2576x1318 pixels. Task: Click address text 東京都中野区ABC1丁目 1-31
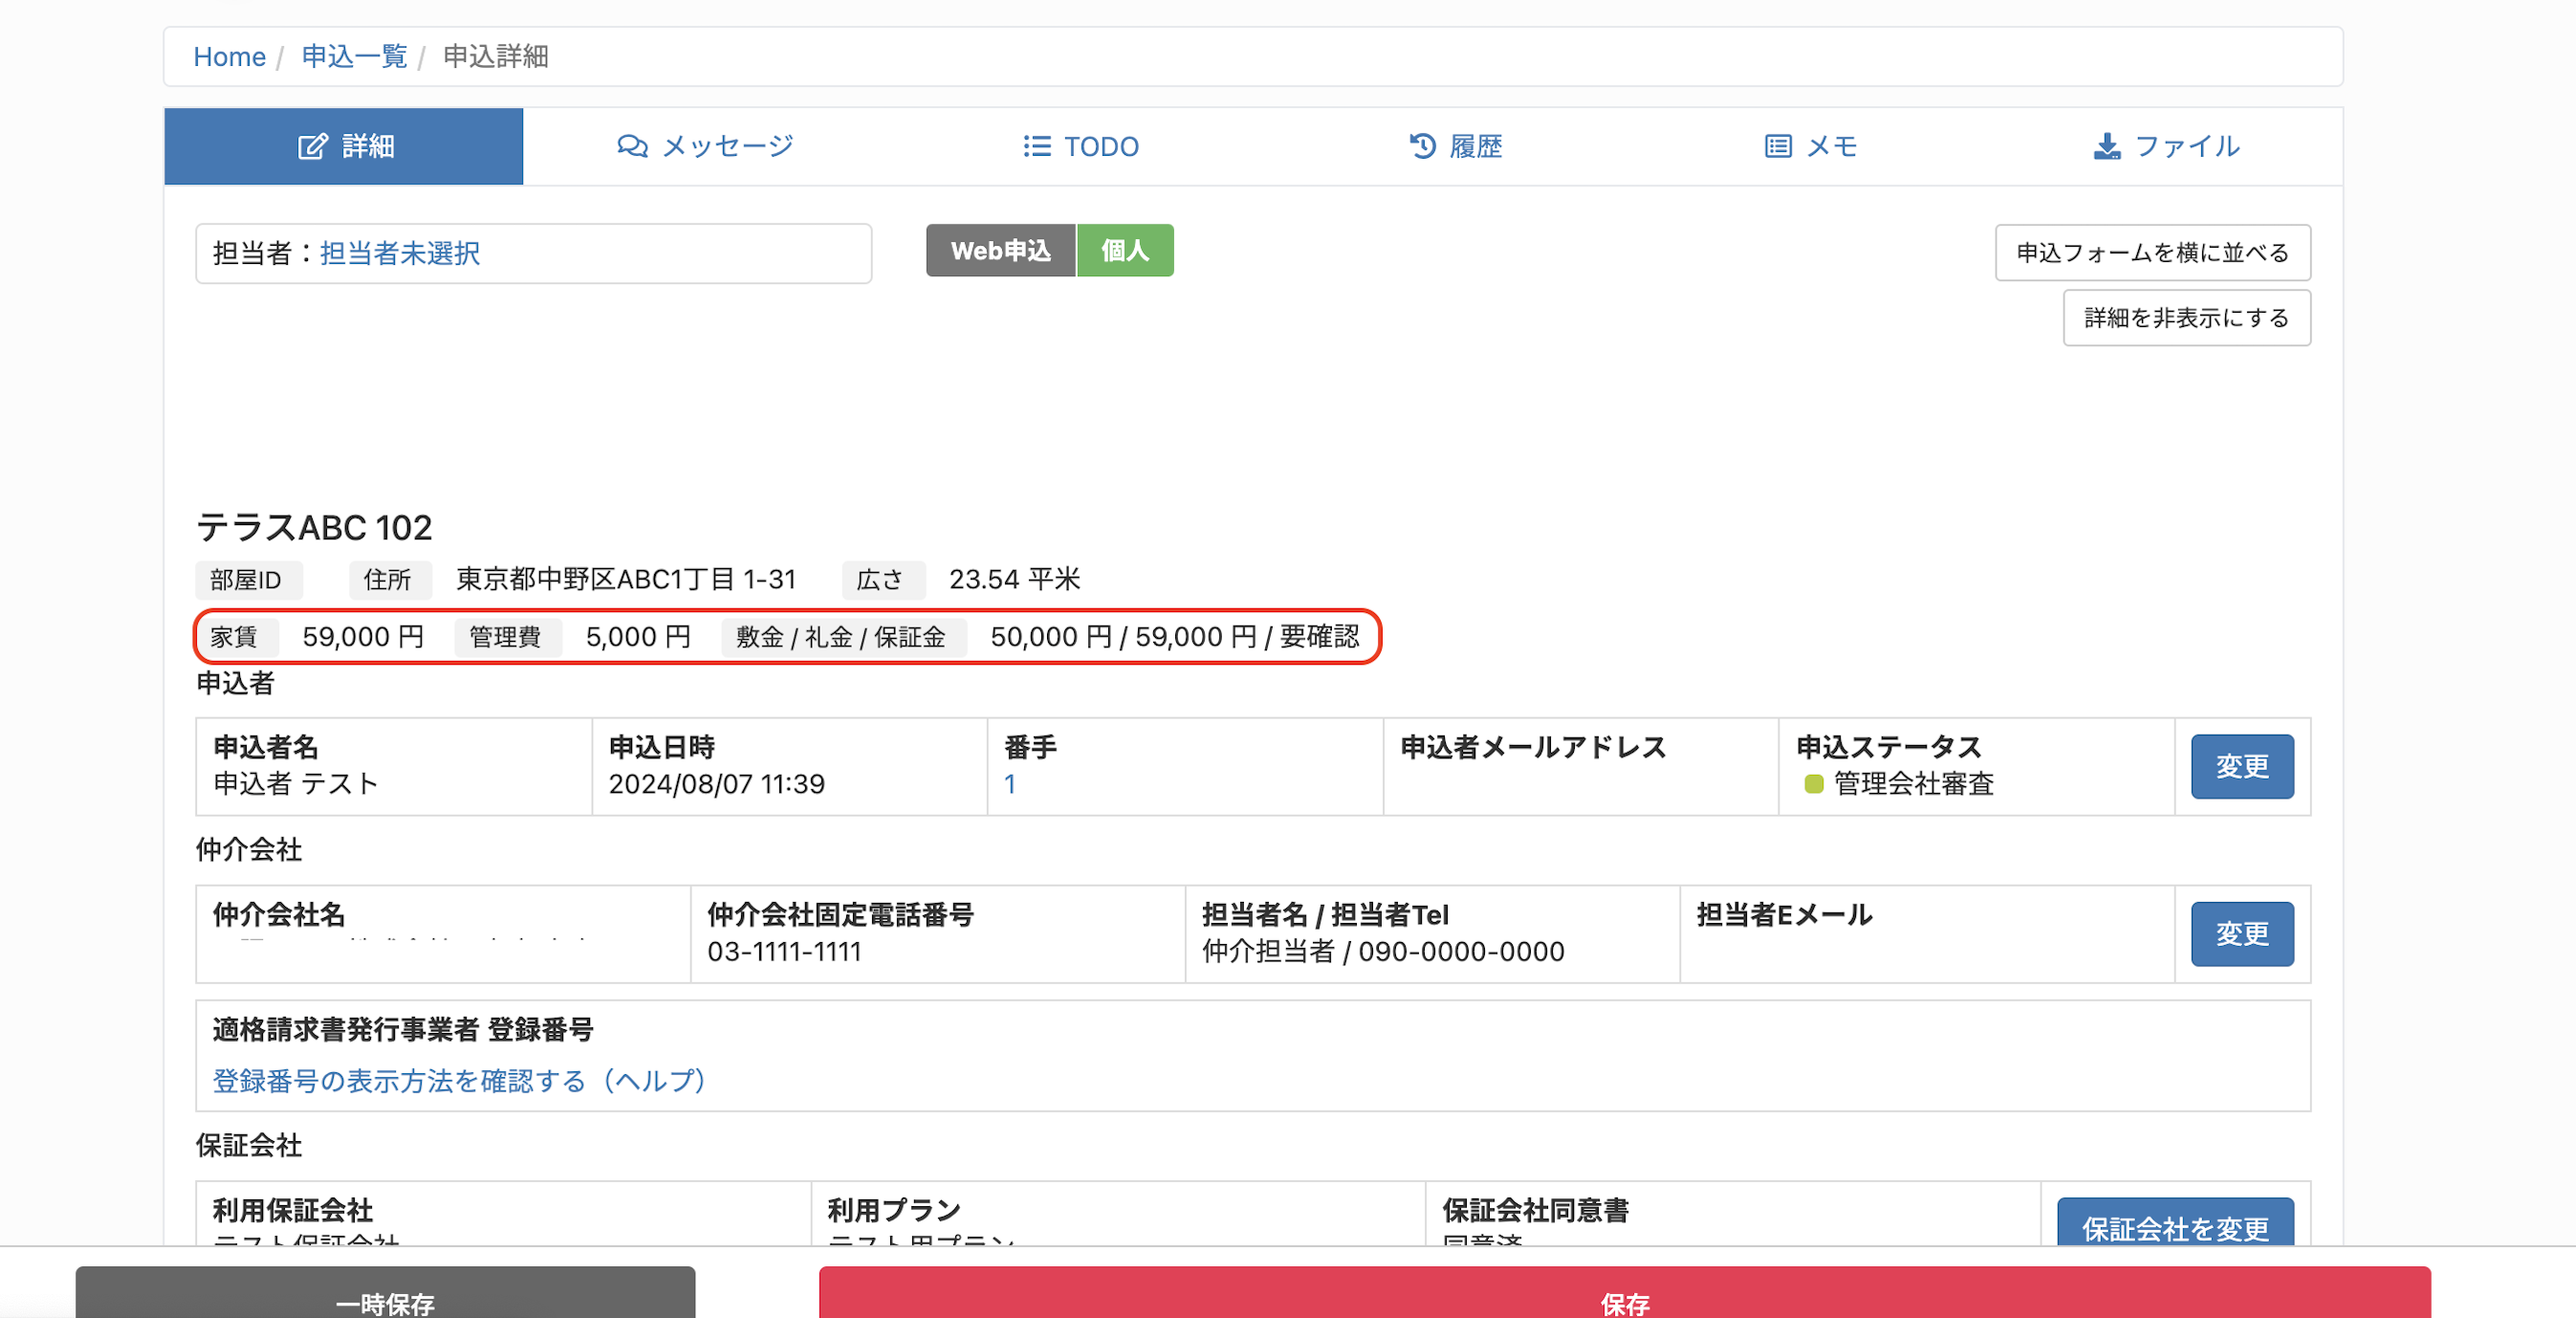626,579
